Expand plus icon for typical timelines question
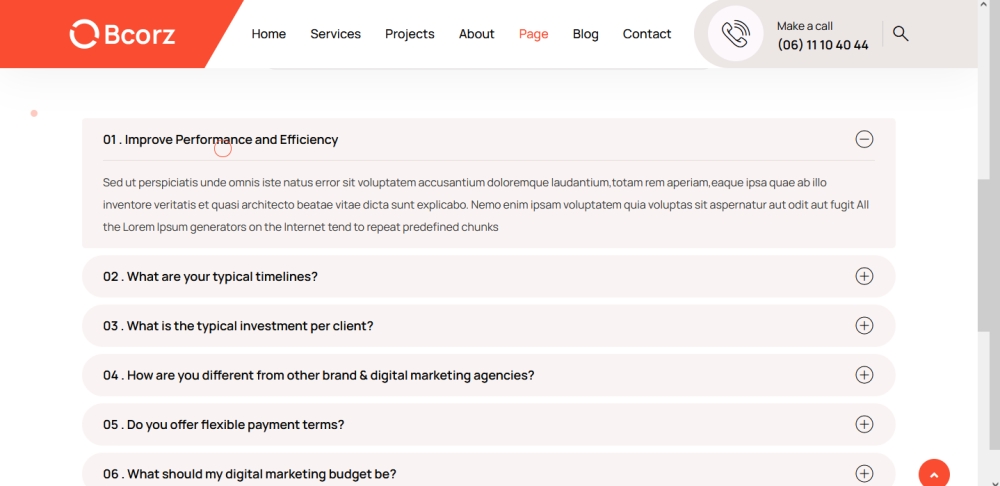1000x486 pixels. coord(864,276)
